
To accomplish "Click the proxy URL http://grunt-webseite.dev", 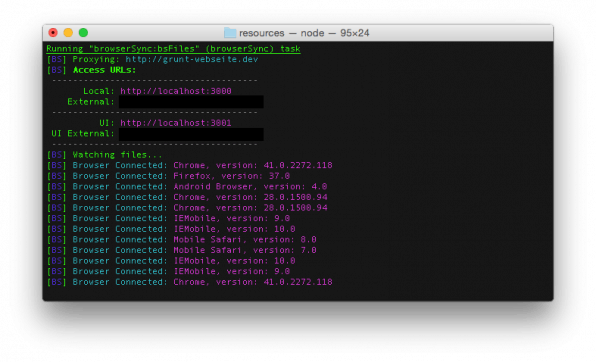I will [x=192, y=59].
